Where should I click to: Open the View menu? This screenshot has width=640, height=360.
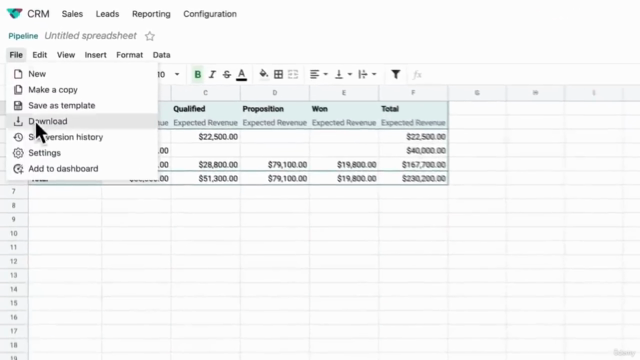pos(66,55)
